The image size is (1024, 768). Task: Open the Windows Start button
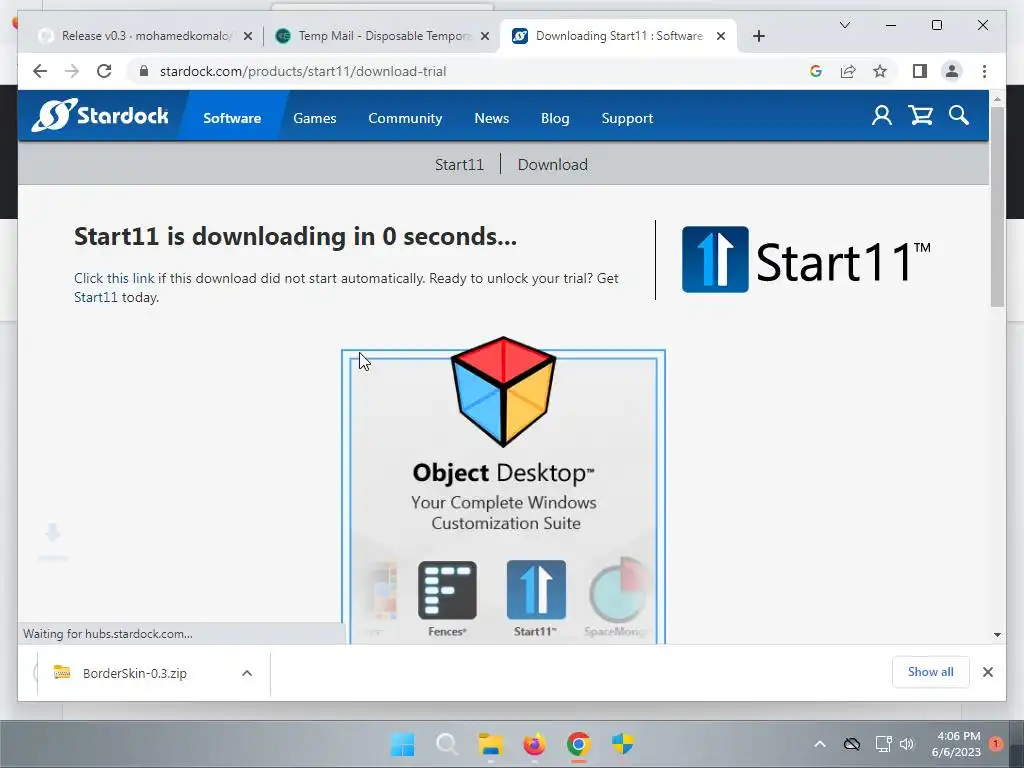pos(402,744)
